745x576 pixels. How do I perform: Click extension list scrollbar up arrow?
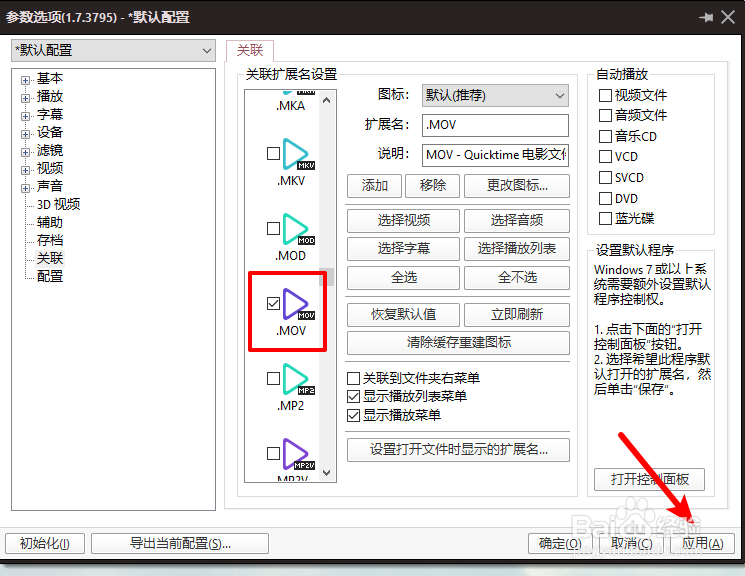pos(326,100)
